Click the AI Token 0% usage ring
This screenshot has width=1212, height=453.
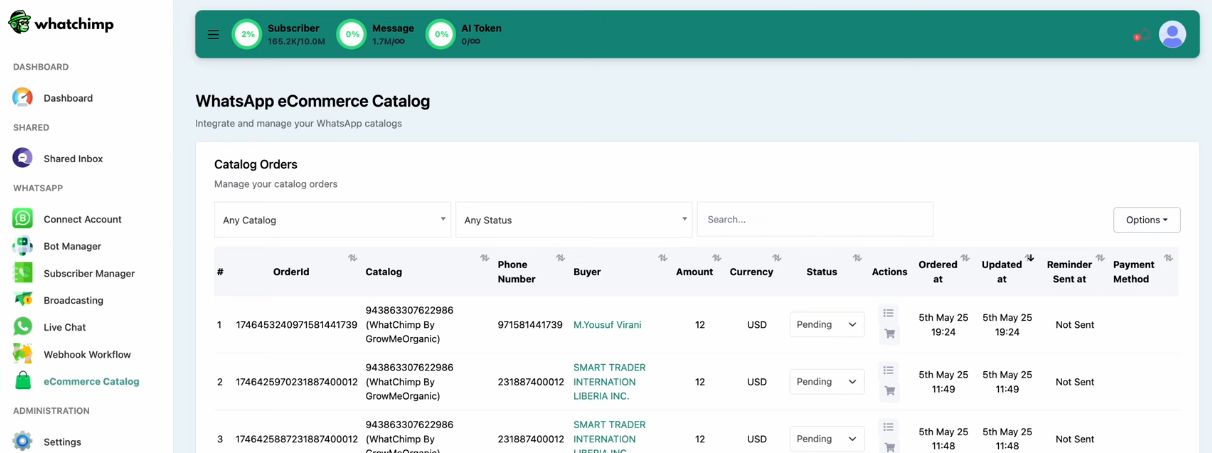(x=441, y=34)
